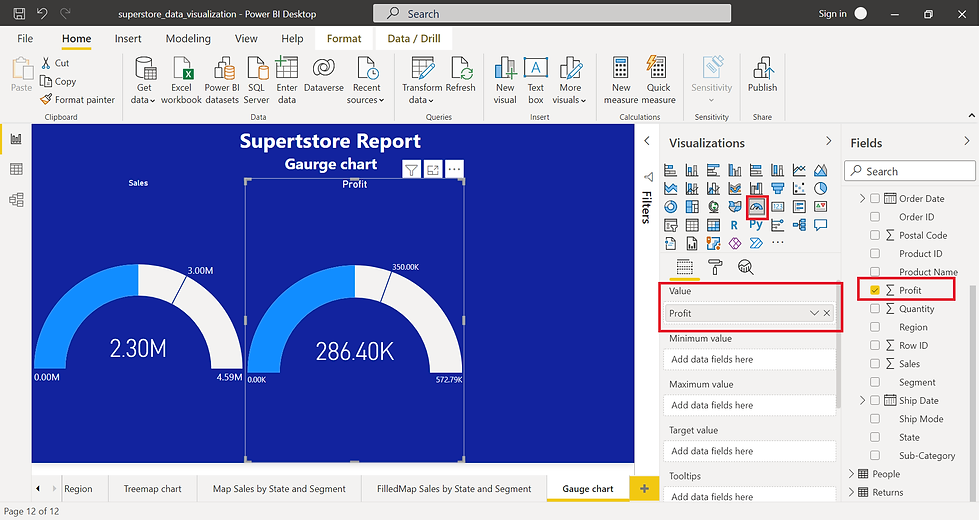Open the Format paint roller tab

pyautogui.click(x=715, y=267)
